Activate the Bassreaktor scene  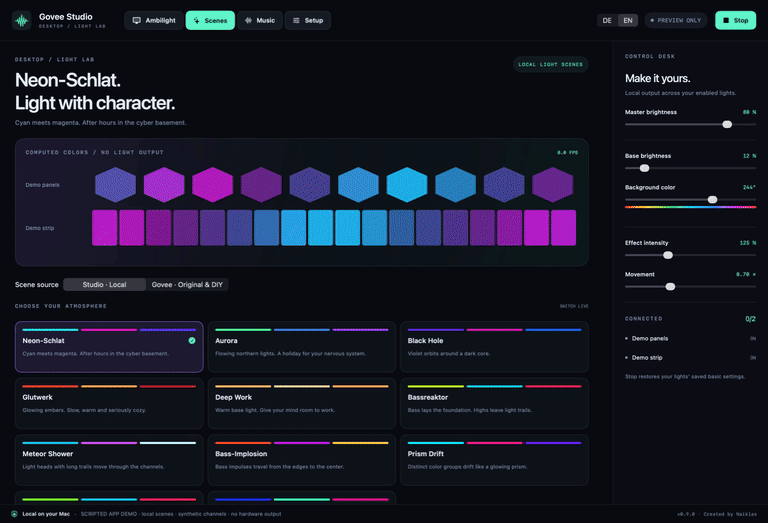click(x=494, y=404)
